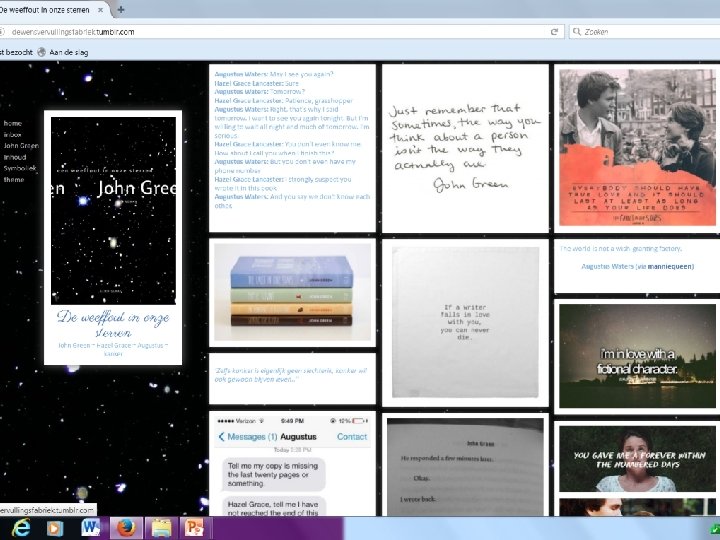Screen dimensions: 720x540
Task: Focus the Zoeken search field
Action: coord(647,32)
